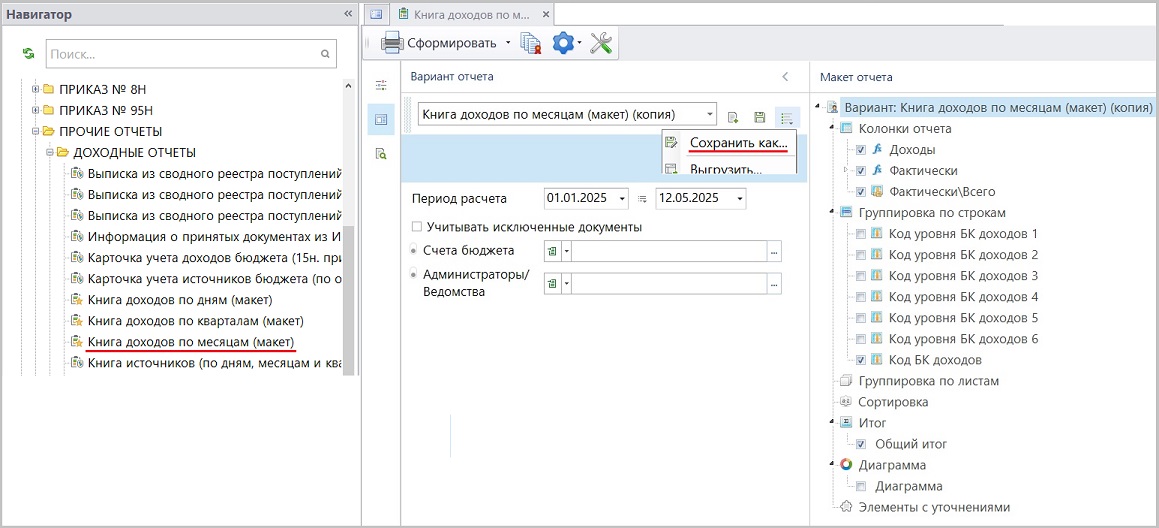Viewport: 1159px width, 528px height.
Task: Collapse the ДОХОДНЫЕ ОТЧЕТЫ folder
Action: (49, 153)
